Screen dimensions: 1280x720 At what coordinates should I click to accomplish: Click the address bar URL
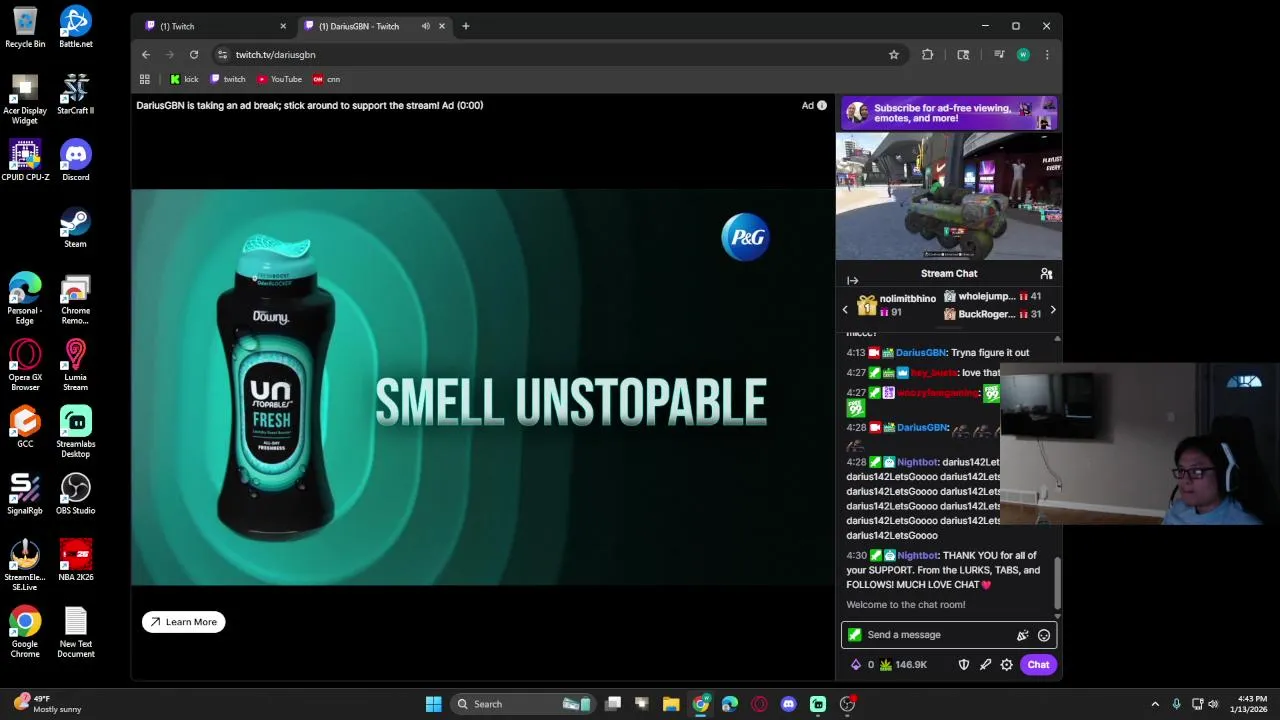[x=276, y=55]
